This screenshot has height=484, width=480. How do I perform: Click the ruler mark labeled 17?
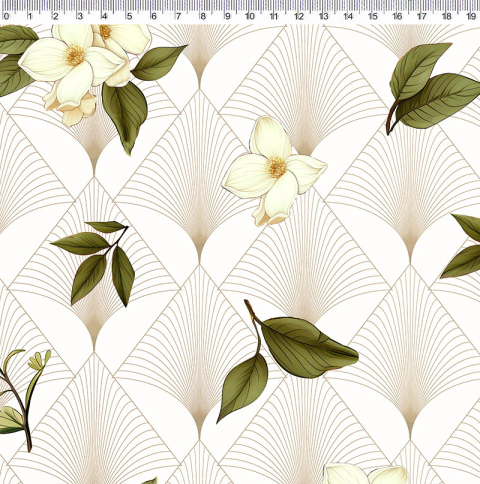(422, 16)
